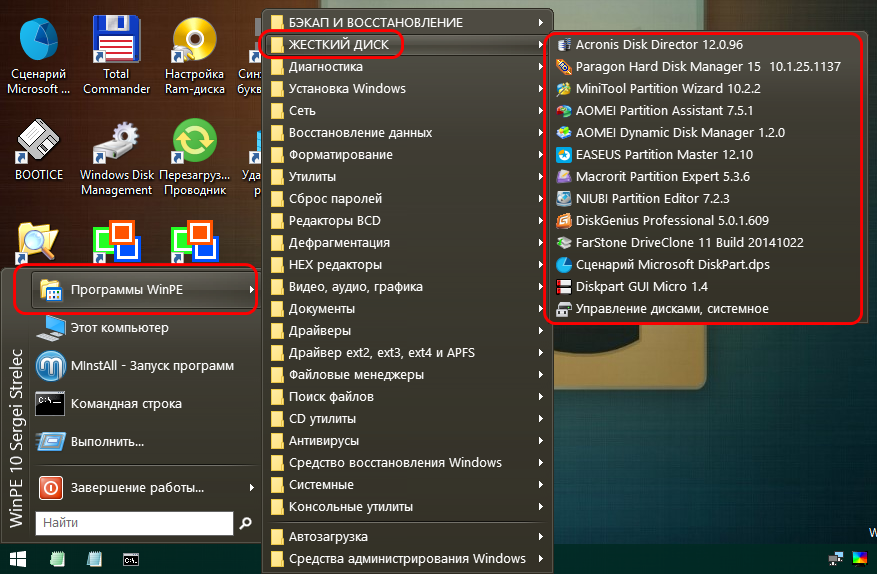This screenshot has height=574, width=877.
Task: Click the search magnifier button
Action: [x=245, y=523]
